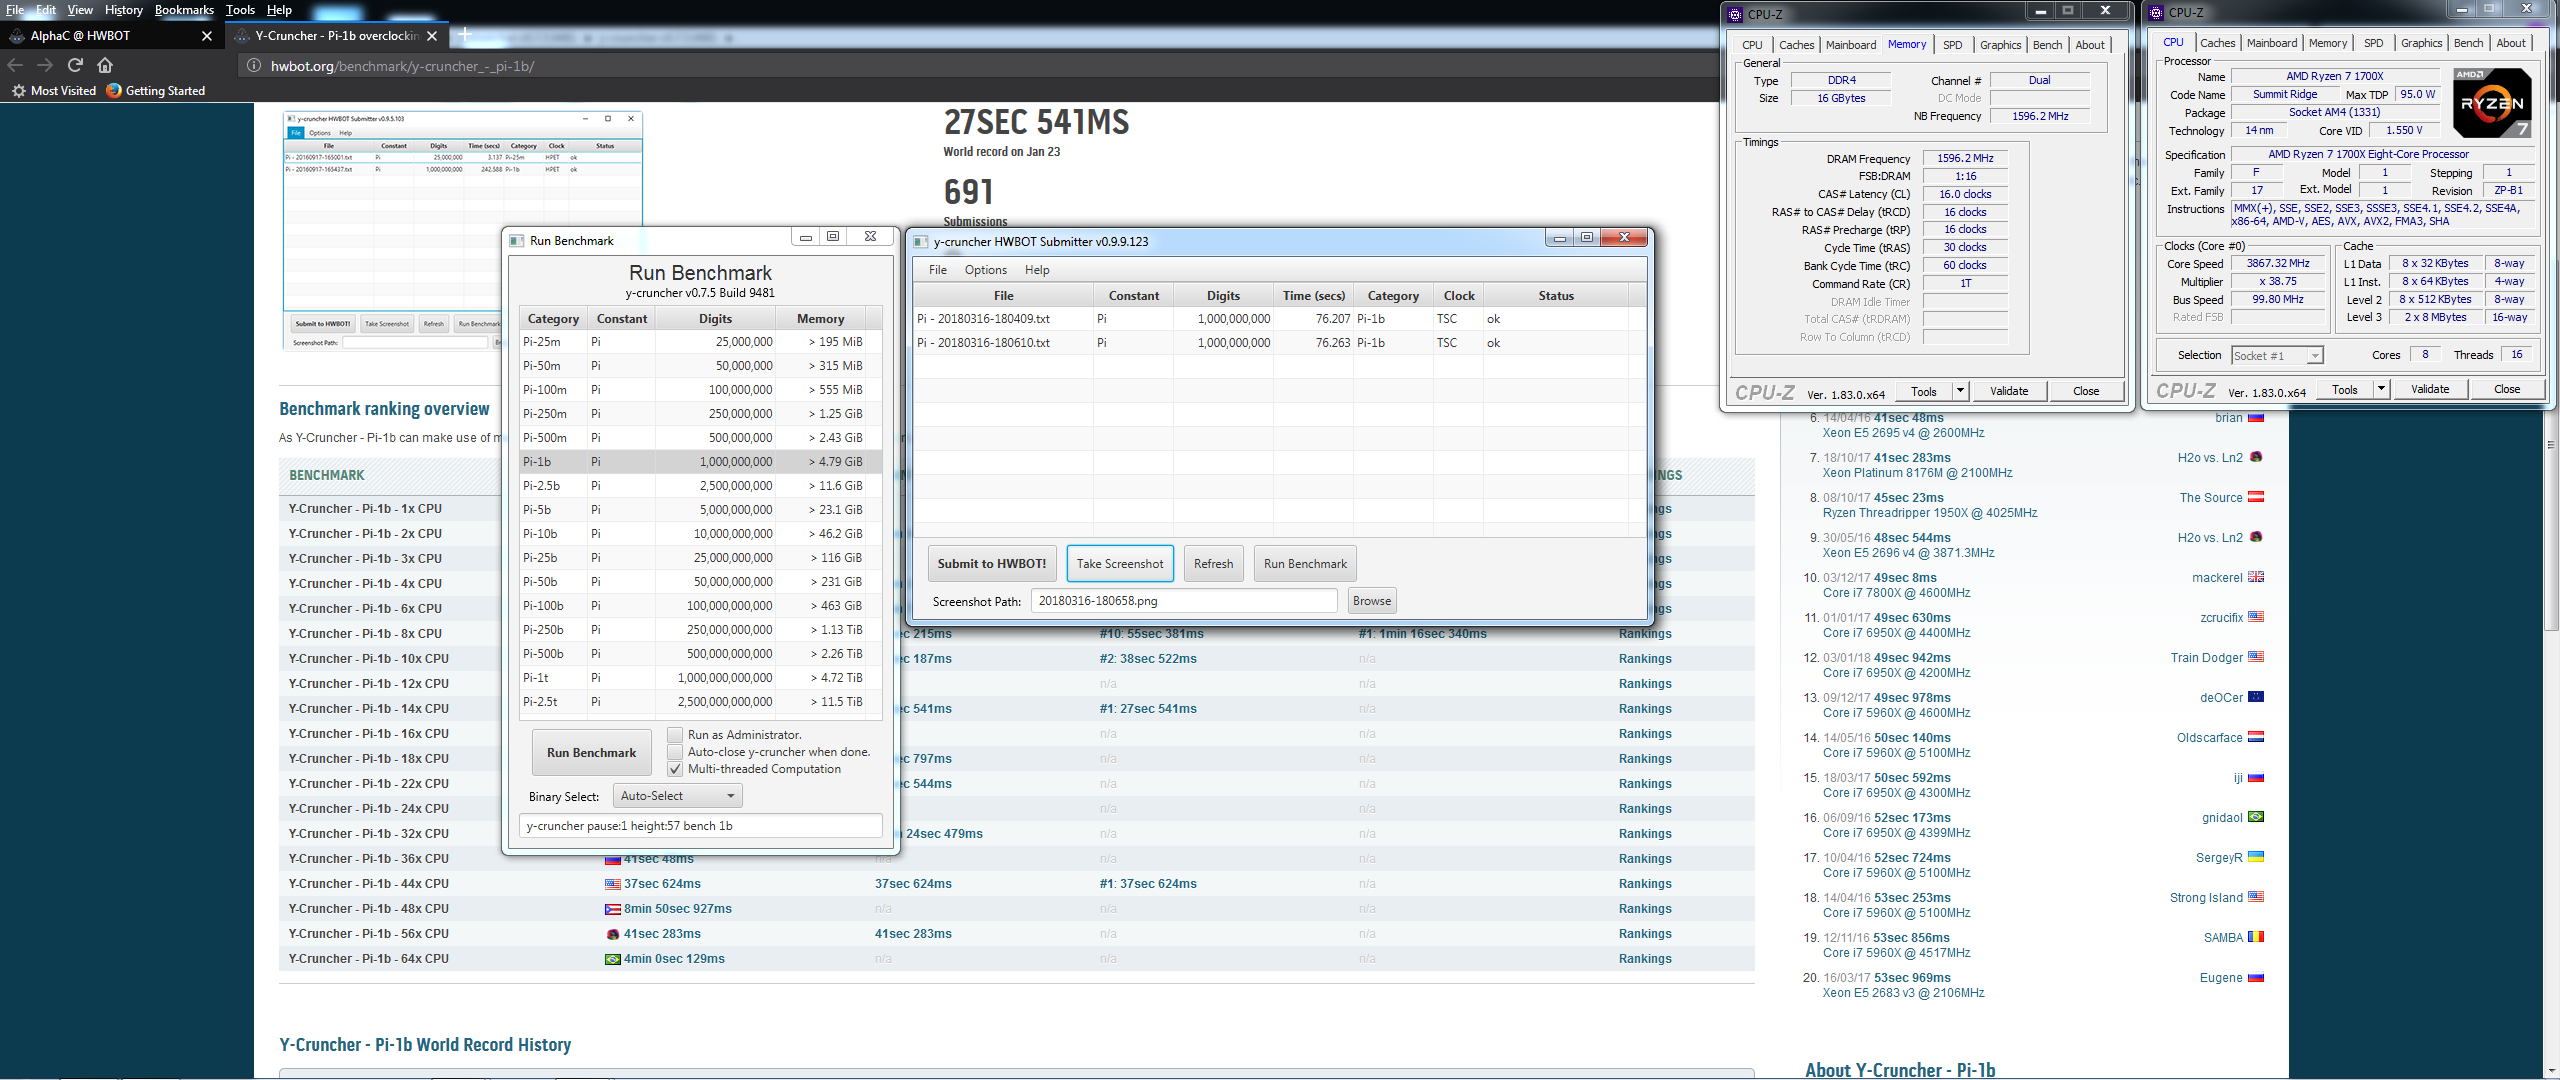Switch to Bench tab in right CPU-Z
The image size is (2560, 1080).
(x=2468, y=43)
